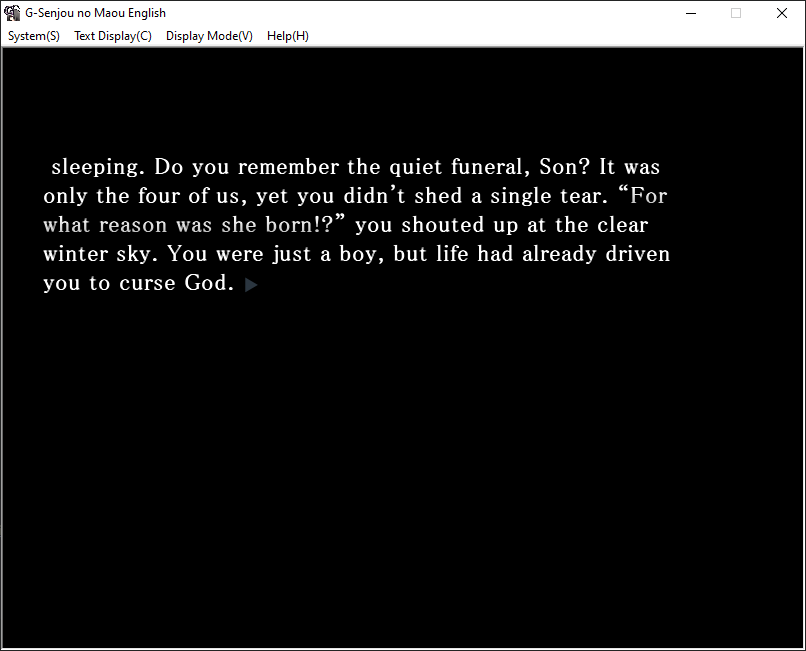
Task: Click the window title 'G-Senjou no Maou English'
Action: point(96,13)
